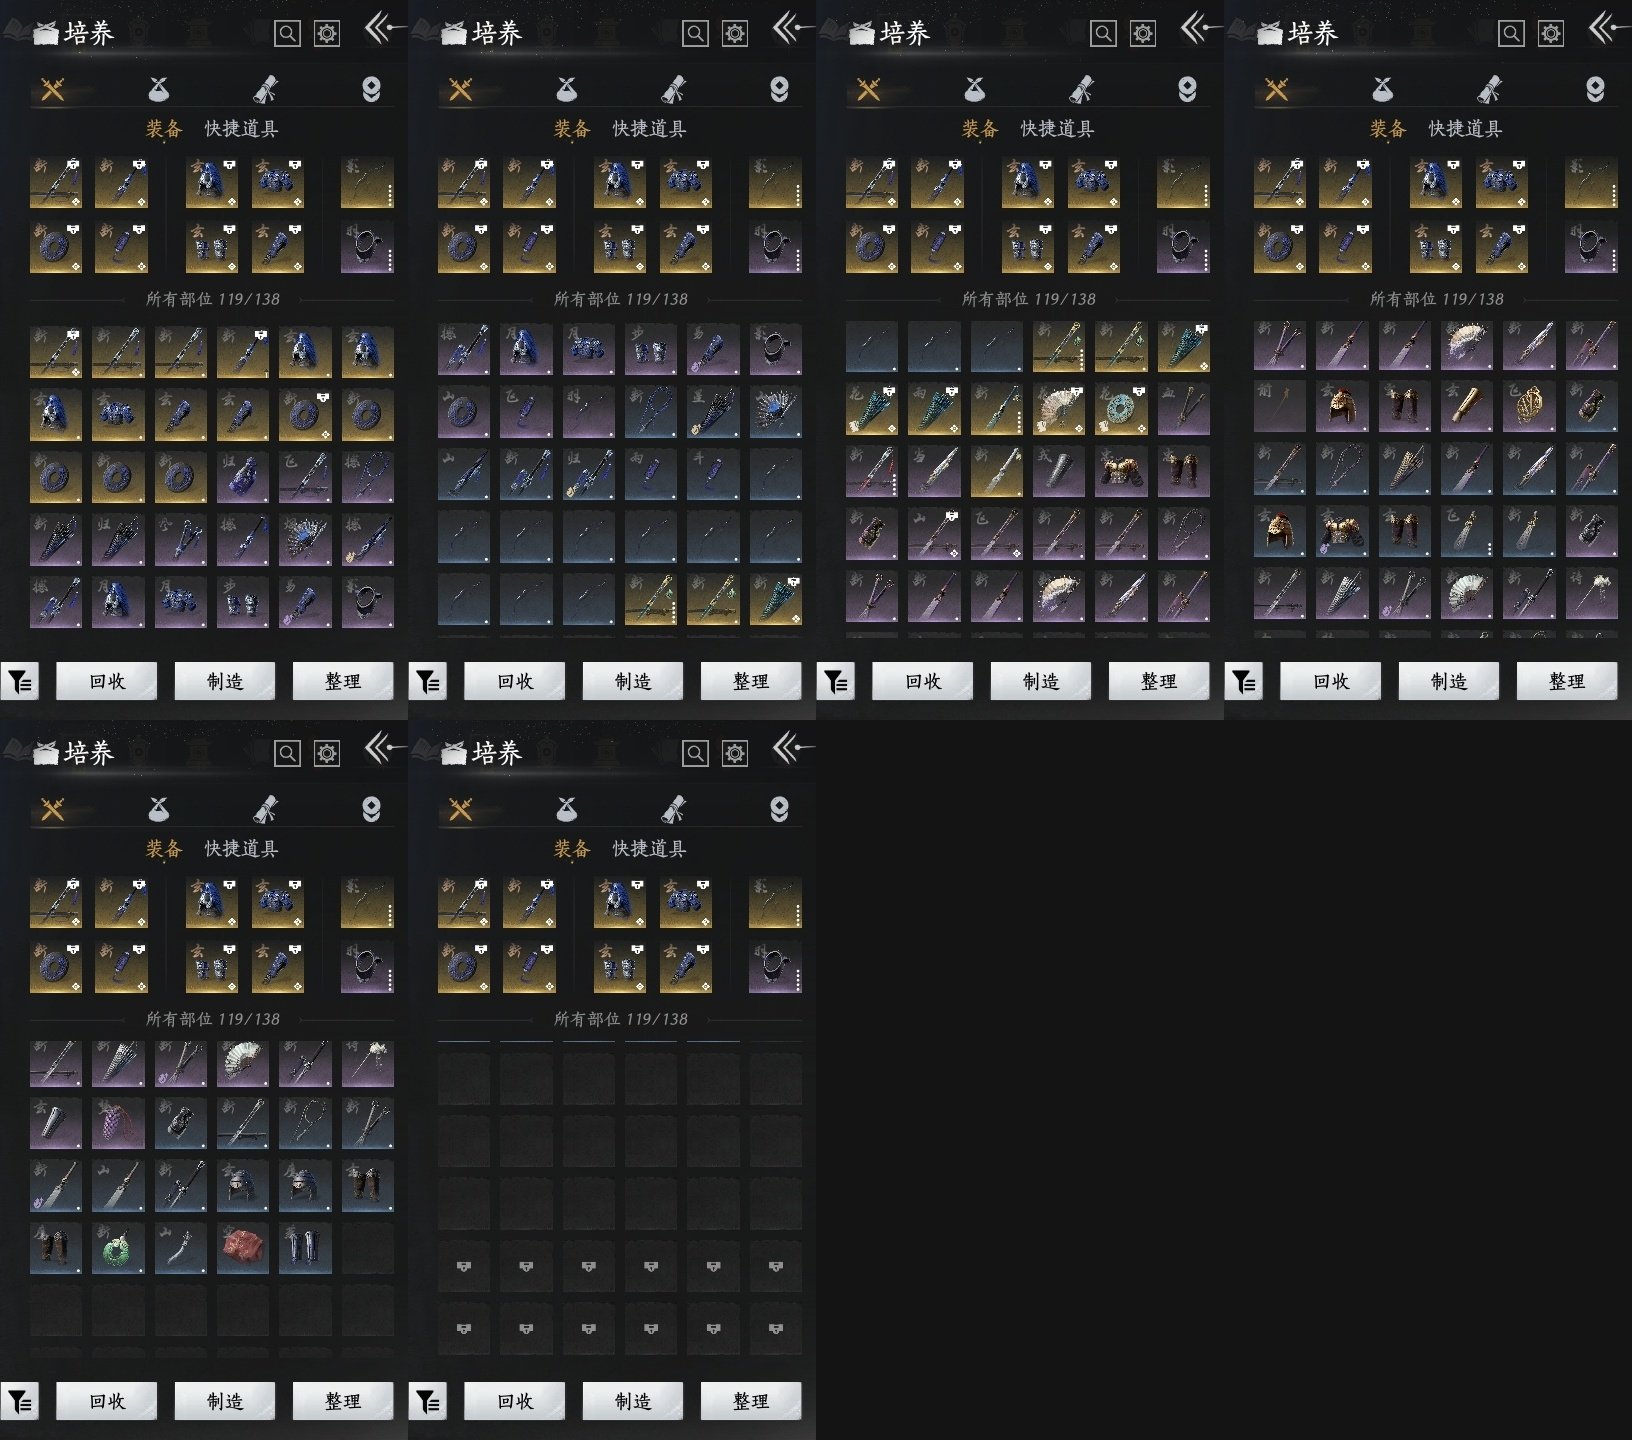
Task: Open filter menu in the empty-inventory panel
Action: coord(428,1401)
